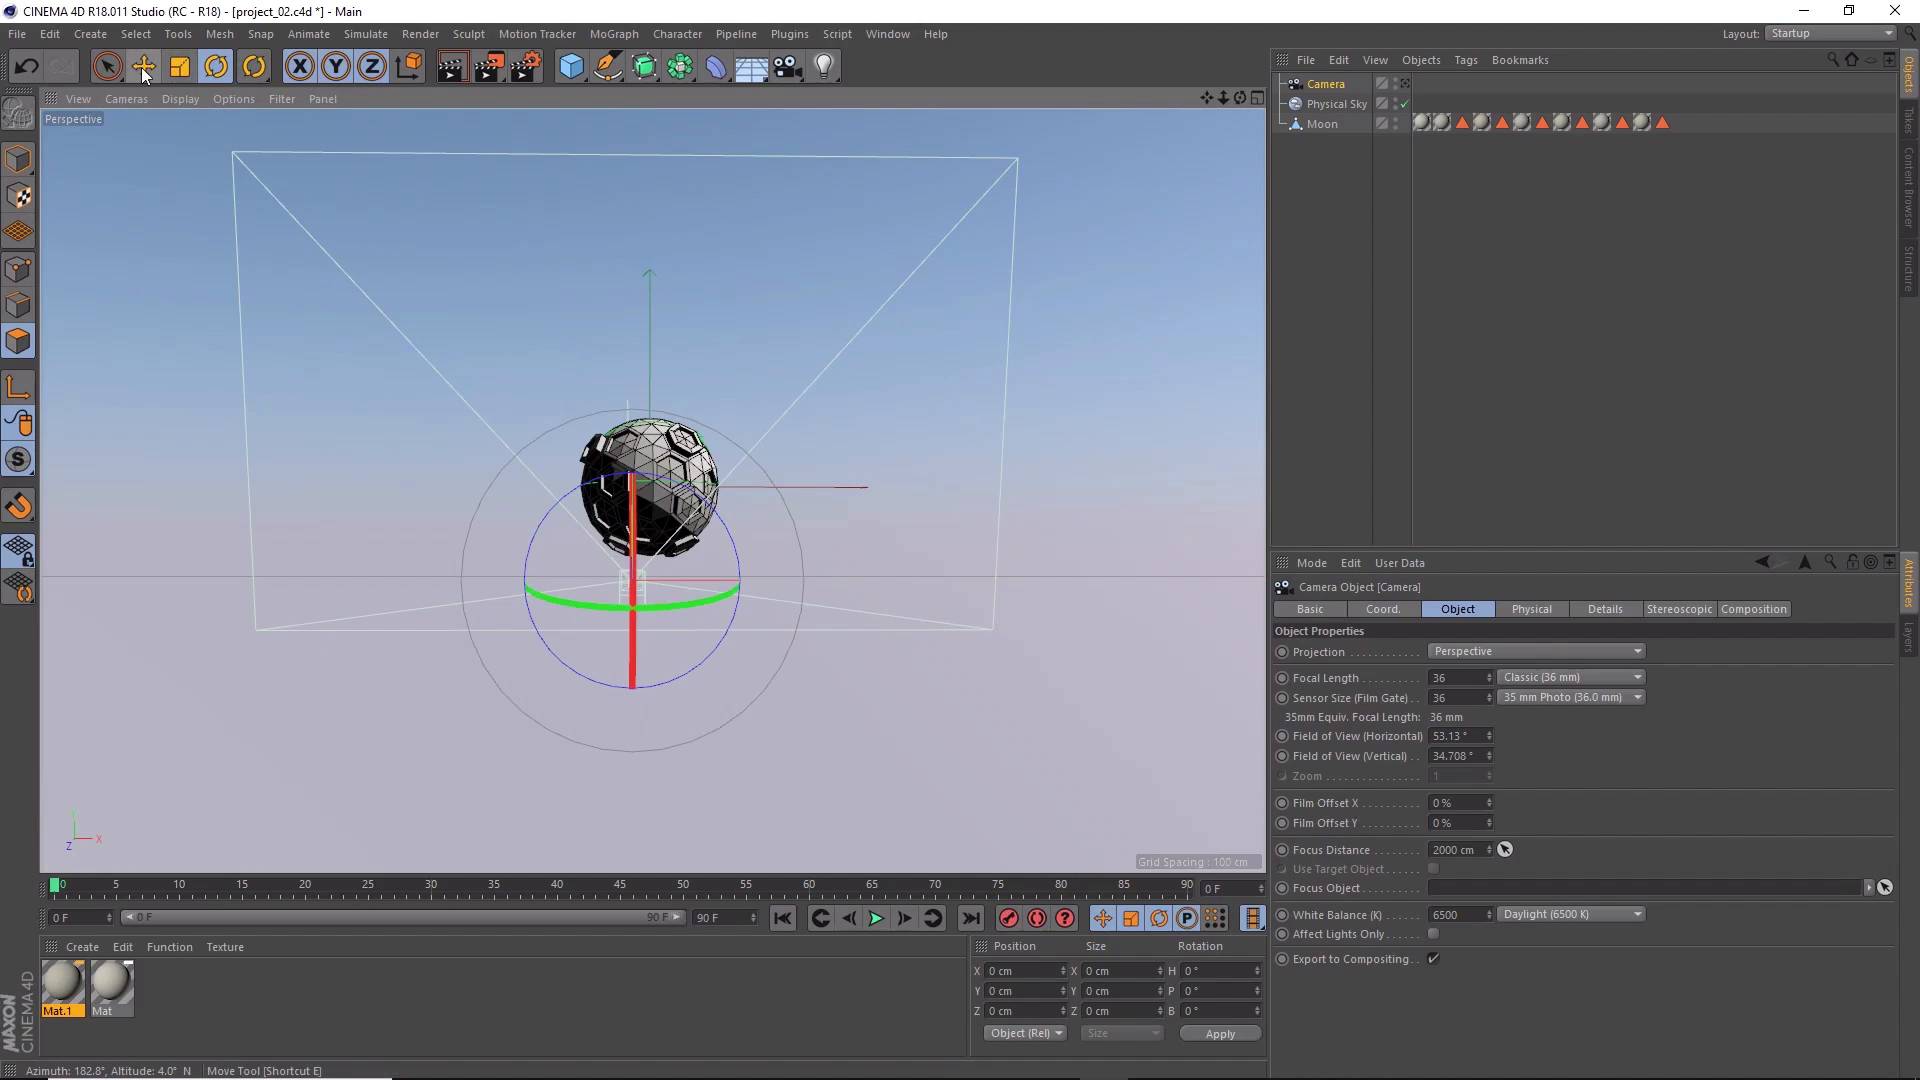Open the Projection dropdown
1920x1080 pixels.
click(x=1536, y=652)
